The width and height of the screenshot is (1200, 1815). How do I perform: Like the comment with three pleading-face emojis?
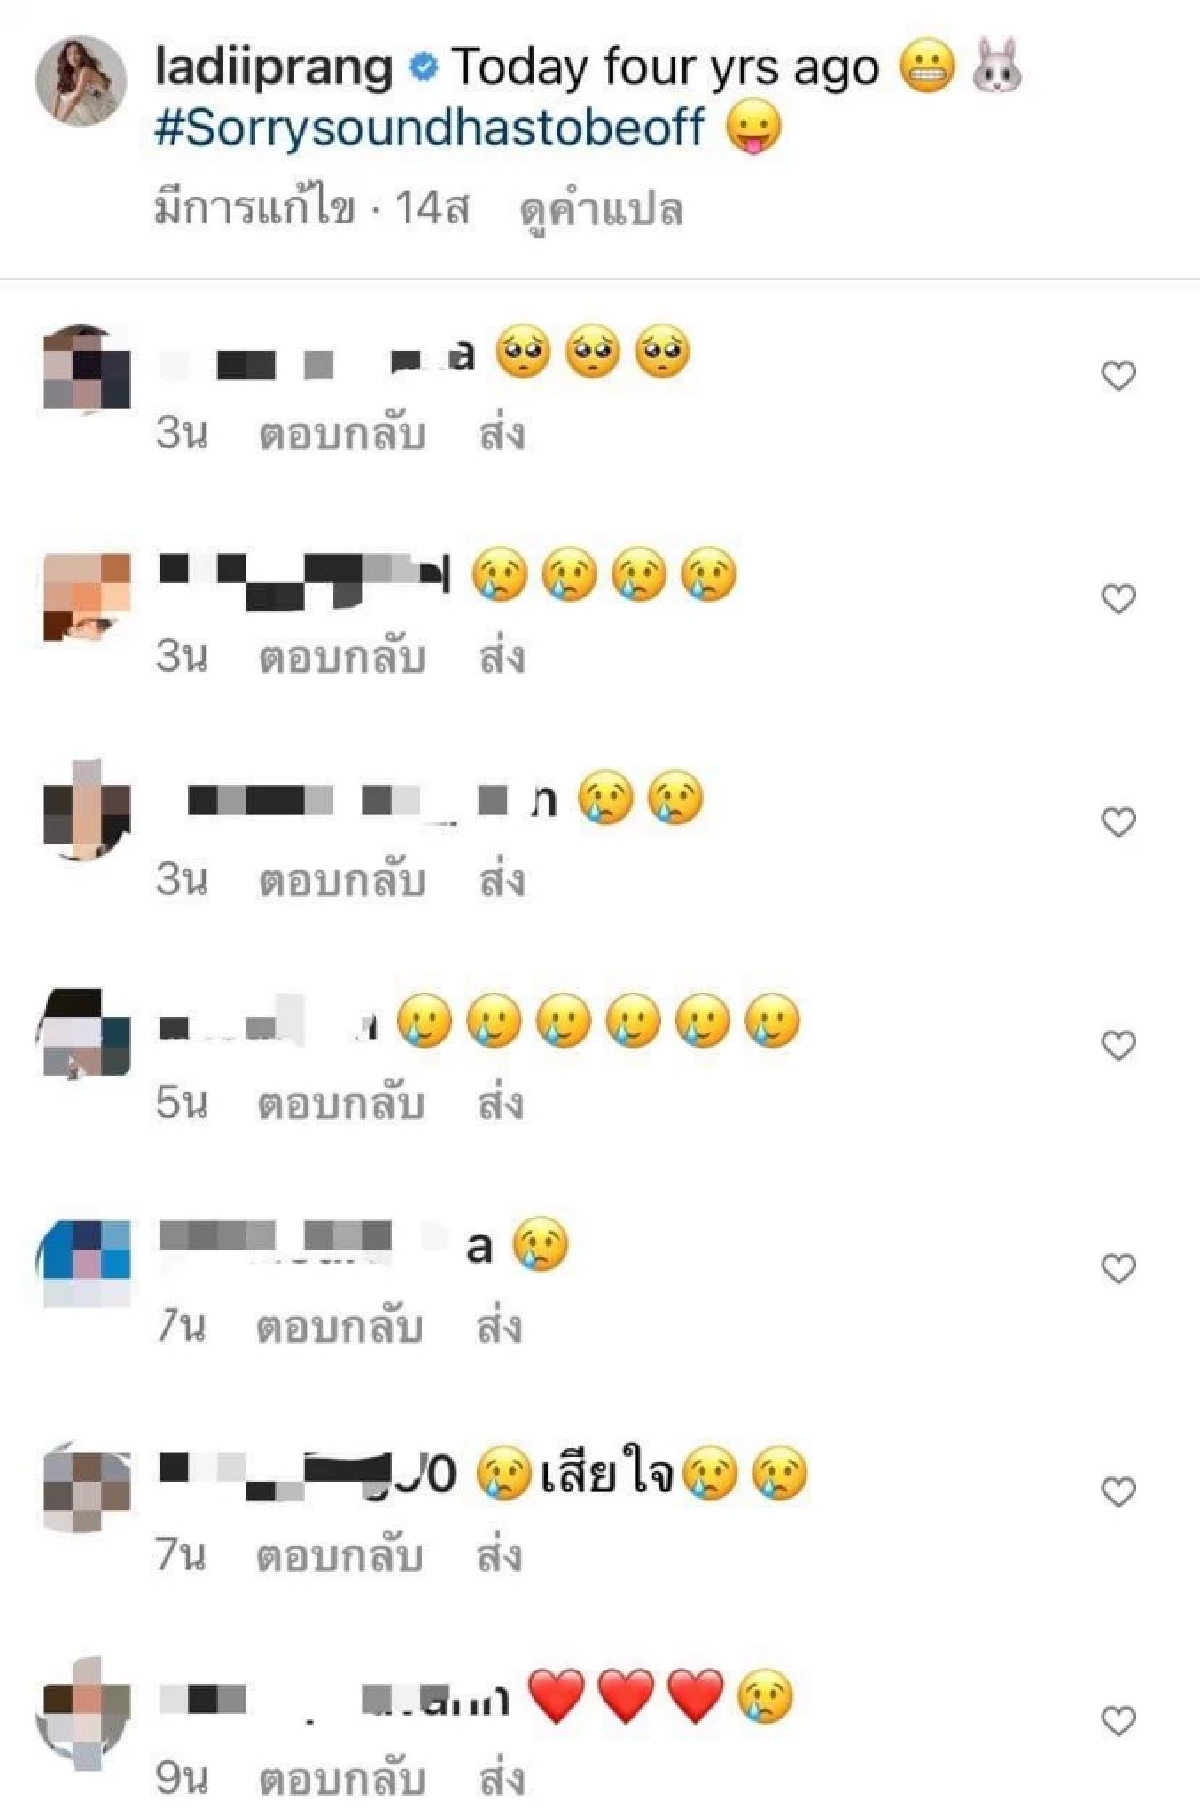pyautogui.click(x=1118, y=376)
